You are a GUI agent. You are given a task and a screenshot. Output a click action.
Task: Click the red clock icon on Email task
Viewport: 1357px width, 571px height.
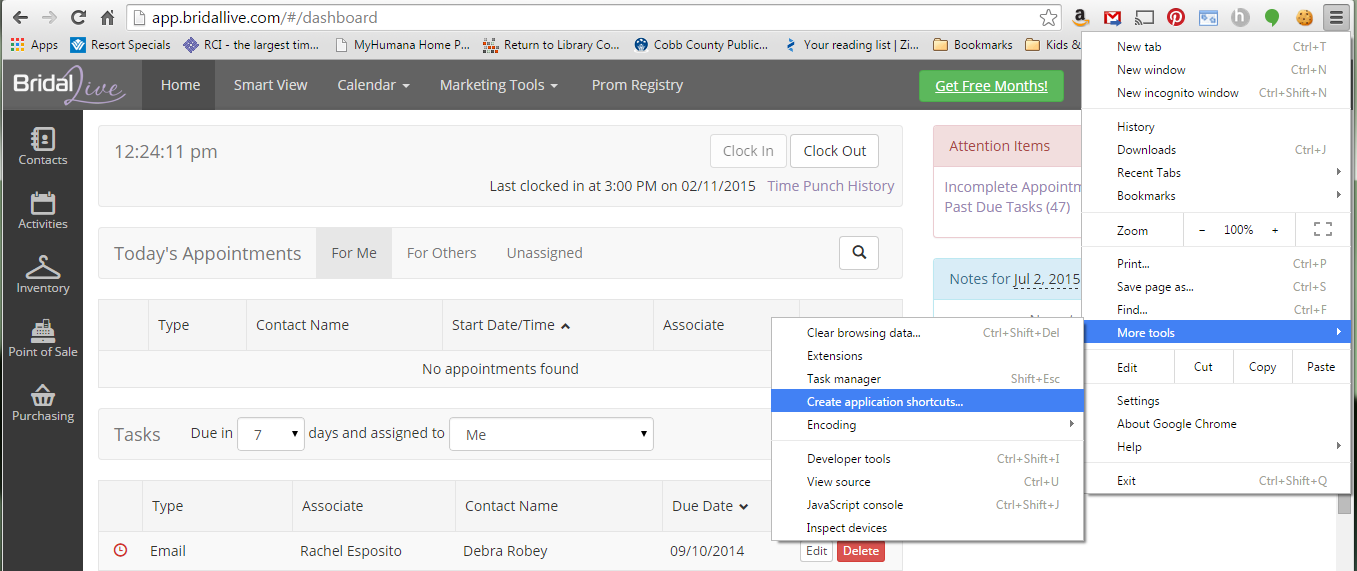[x=121, y=550]
